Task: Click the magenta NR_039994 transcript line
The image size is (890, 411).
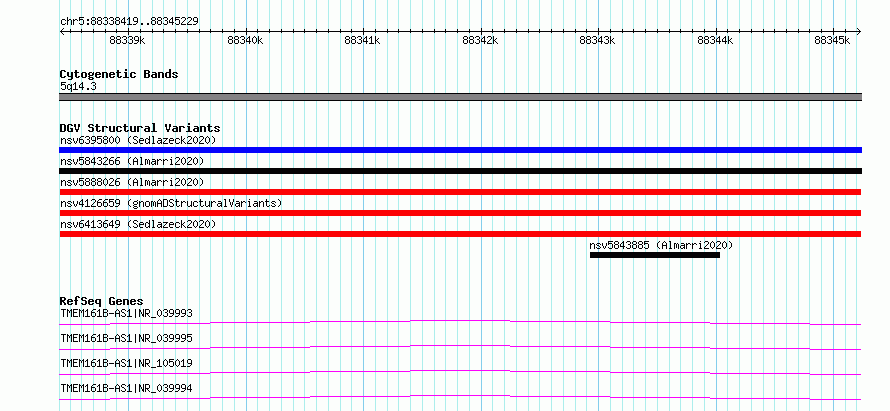Action: 460,397
